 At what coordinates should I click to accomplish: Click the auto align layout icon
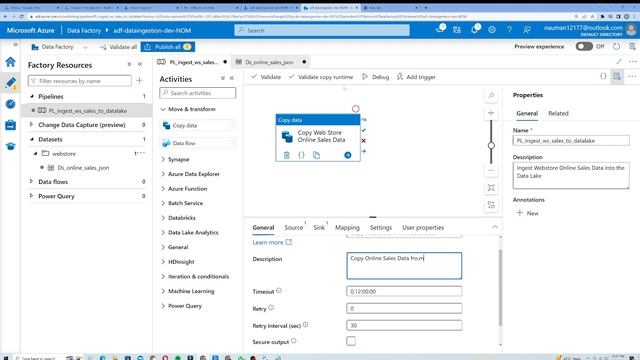(491, 204)
